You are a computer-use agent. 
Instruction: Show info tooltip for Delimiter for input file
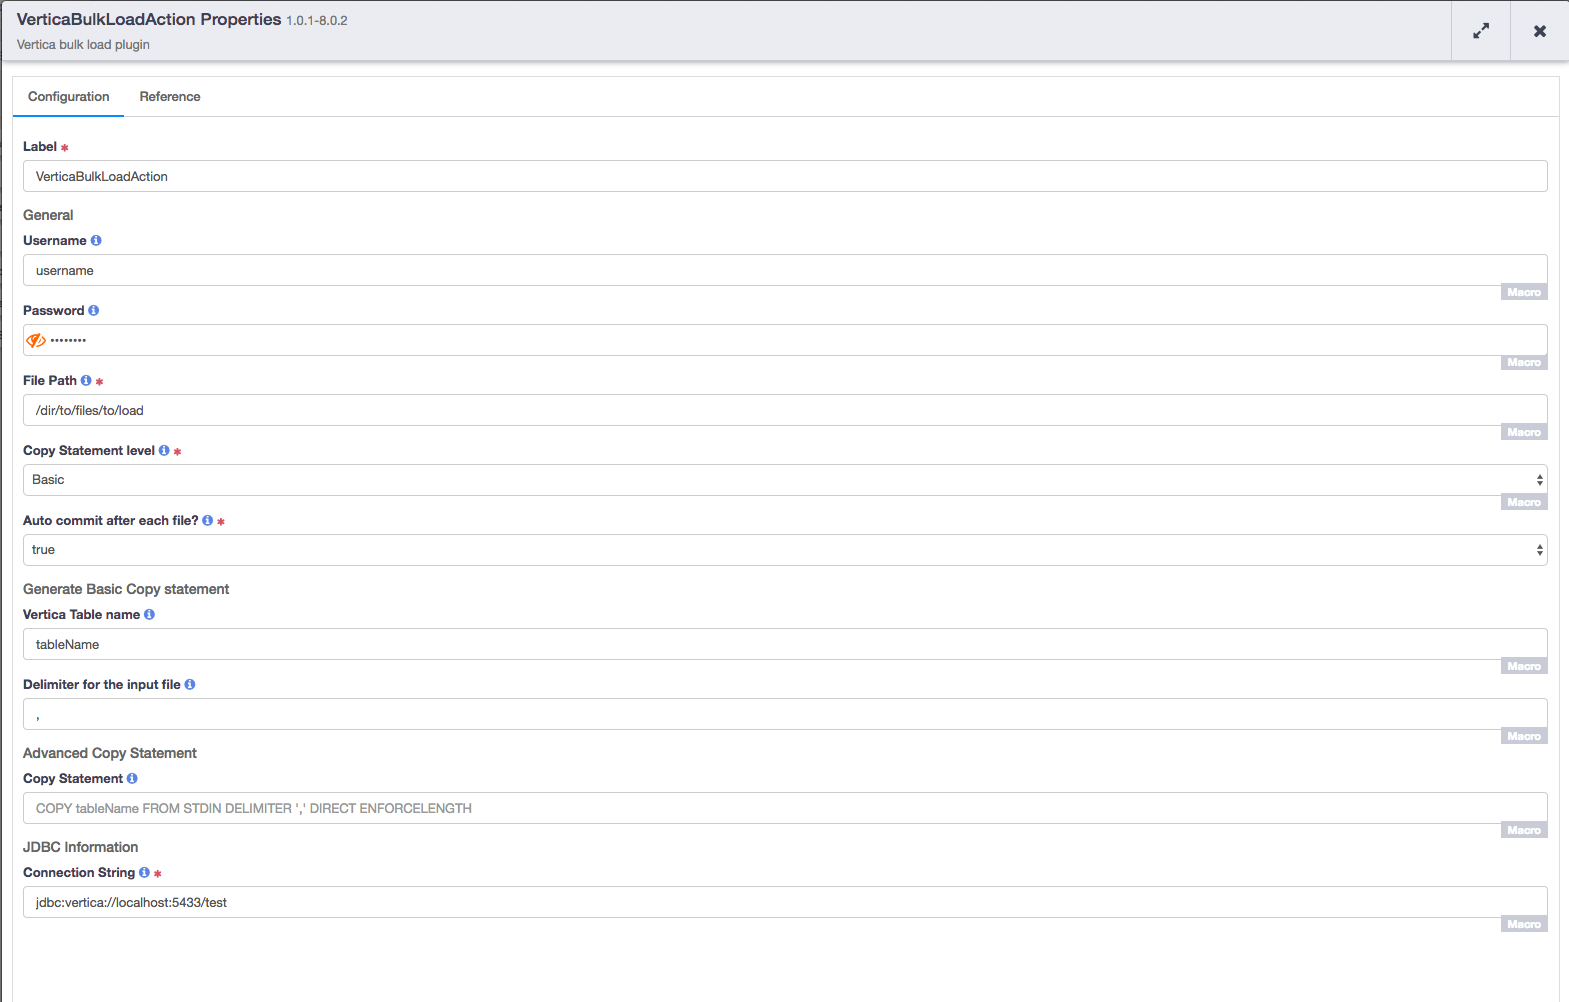(190, 684)
